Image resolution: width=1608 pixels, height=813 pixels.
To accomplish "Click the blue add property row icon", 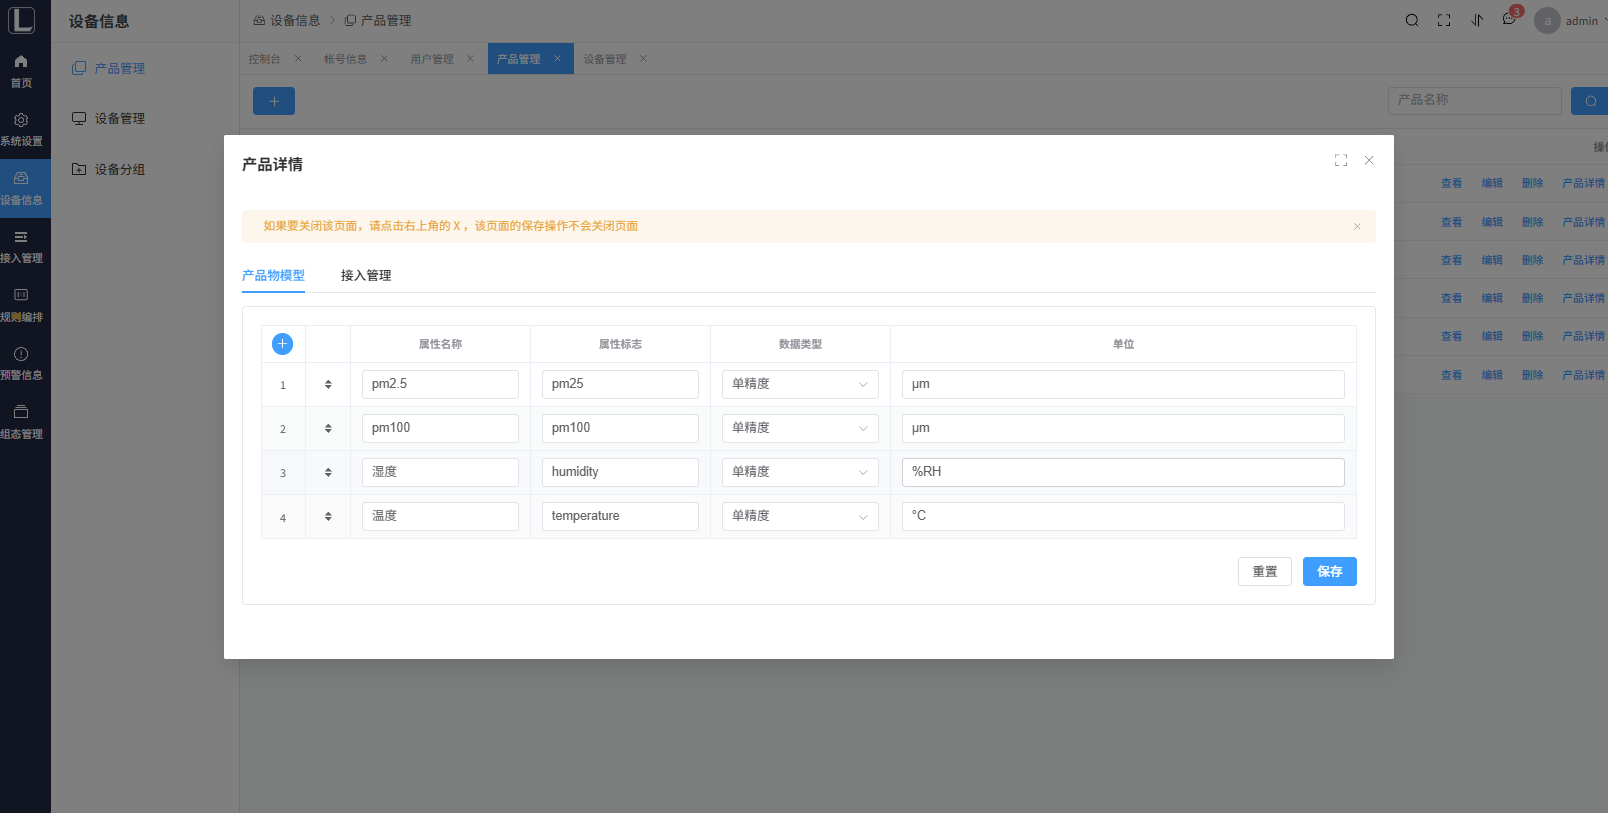I will pyautogui.click(x=283, y=344).
